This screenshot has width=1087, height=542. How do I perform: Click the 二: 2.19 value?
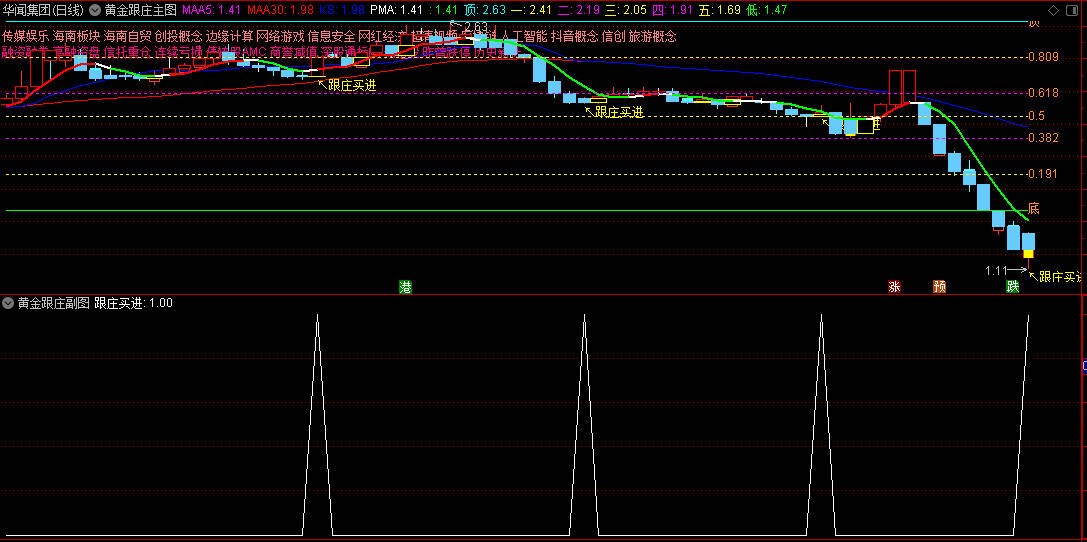(580, 10)
